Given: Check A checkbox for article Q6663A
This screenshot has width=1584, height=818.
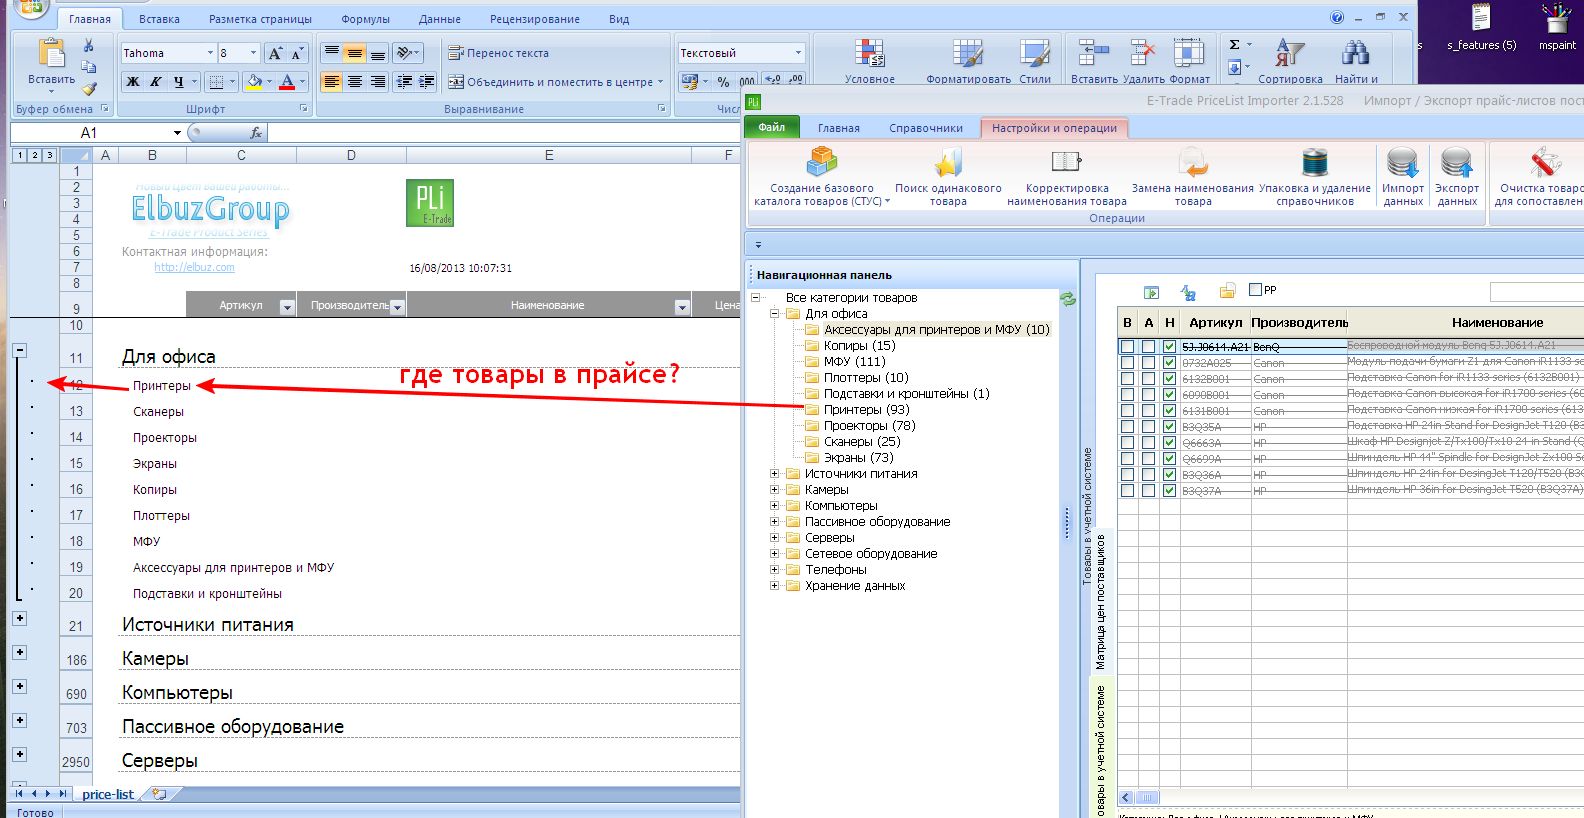Looking at the screenshot, I should pos(1148,443).
